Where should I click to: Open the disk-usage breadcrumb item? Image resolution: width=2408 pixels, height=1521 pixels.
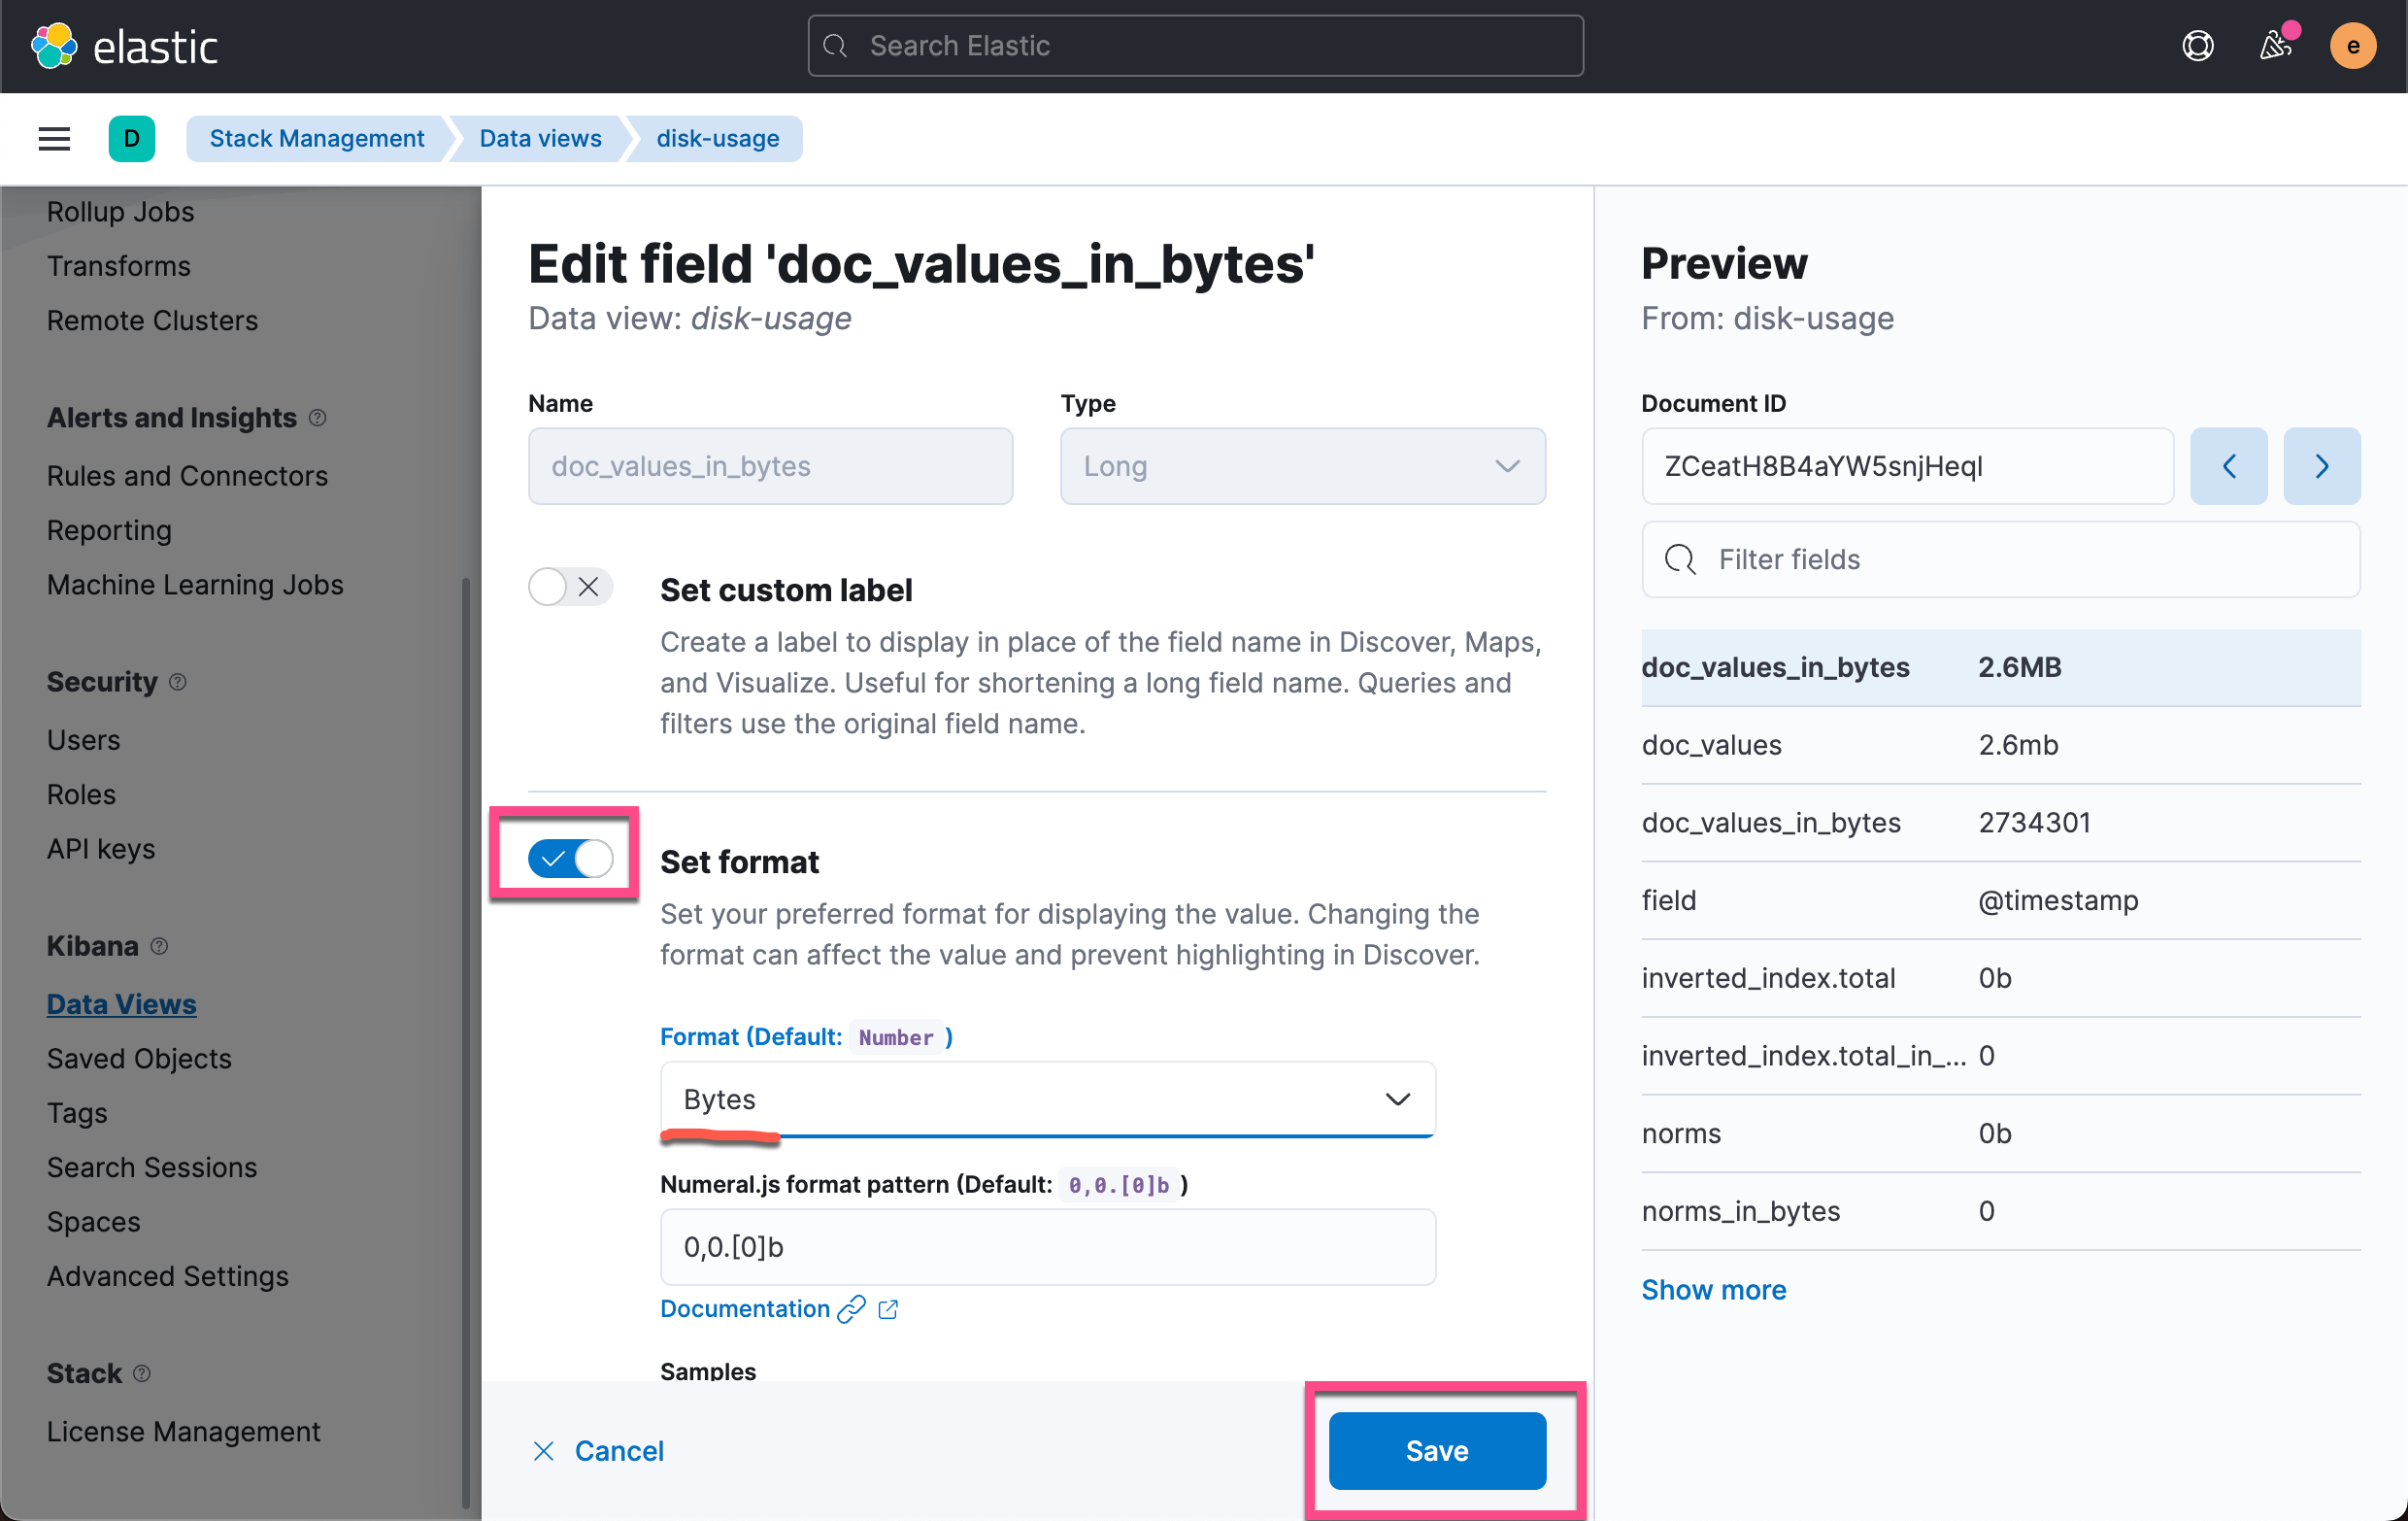click(x=716, y=138)
